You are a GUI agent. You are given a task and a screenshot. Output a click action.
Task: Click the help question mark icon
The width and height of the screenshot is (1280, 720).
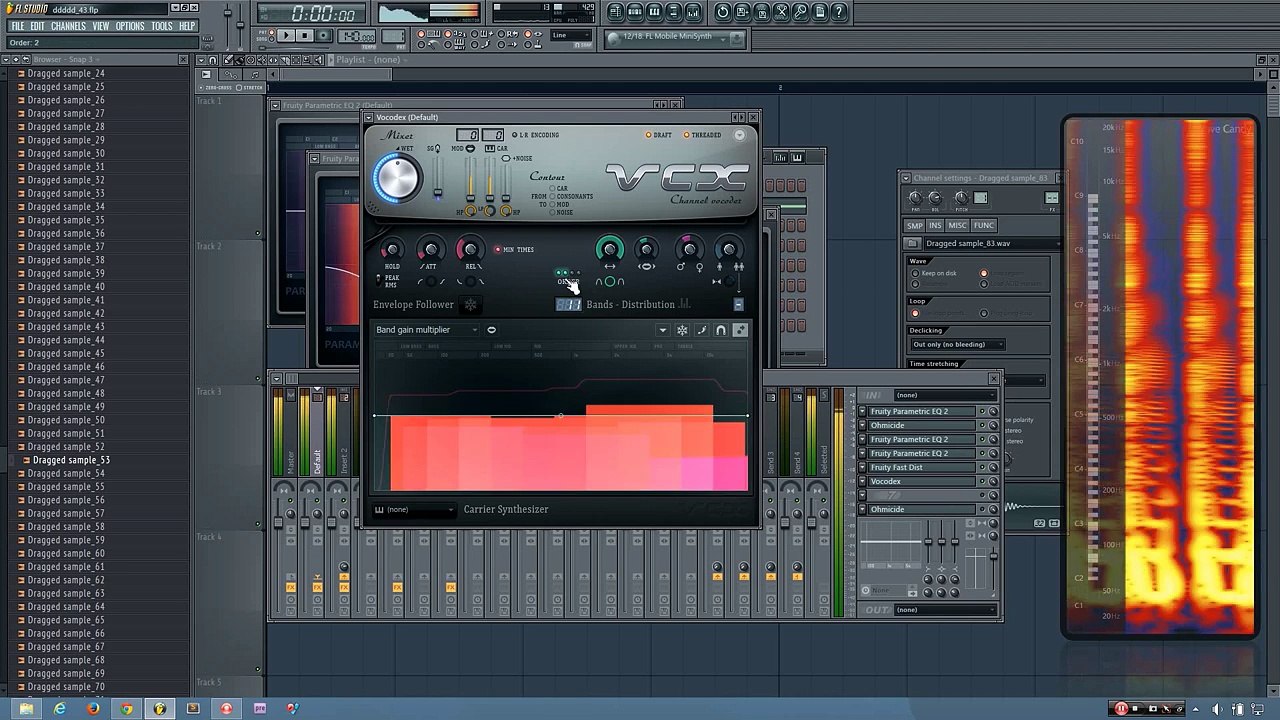point(840,12)
